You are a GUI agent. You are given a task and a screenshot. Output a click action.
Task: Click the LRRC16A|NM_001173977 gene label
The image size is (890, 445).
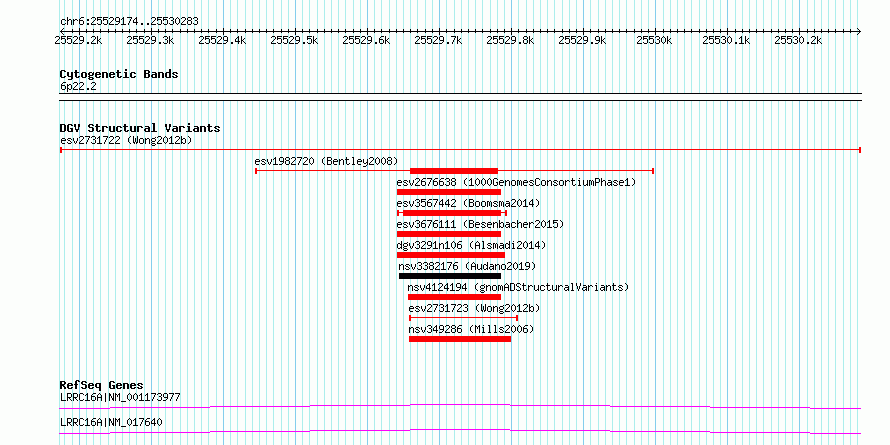pos(120,397)
